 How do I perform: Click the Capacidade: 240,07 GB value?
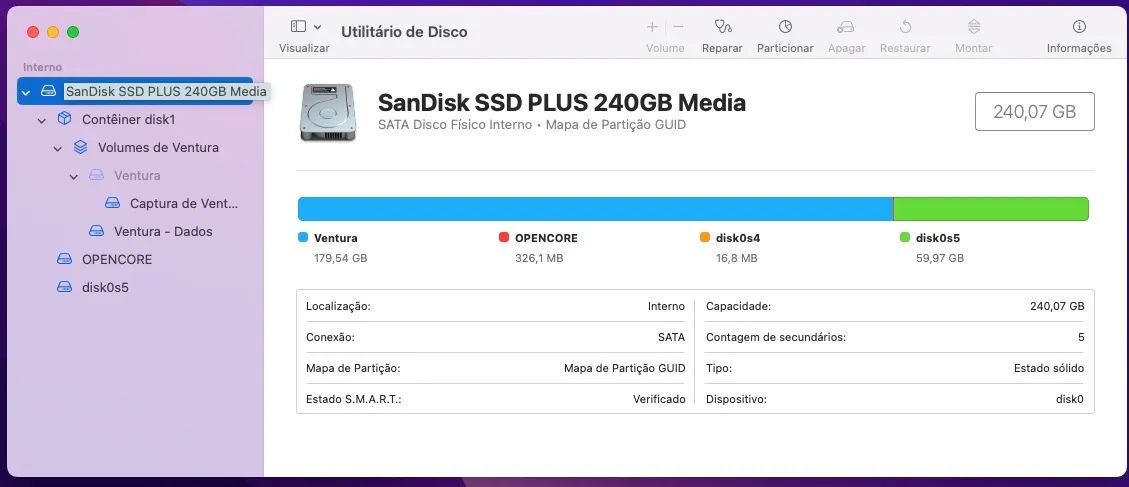1057,306
